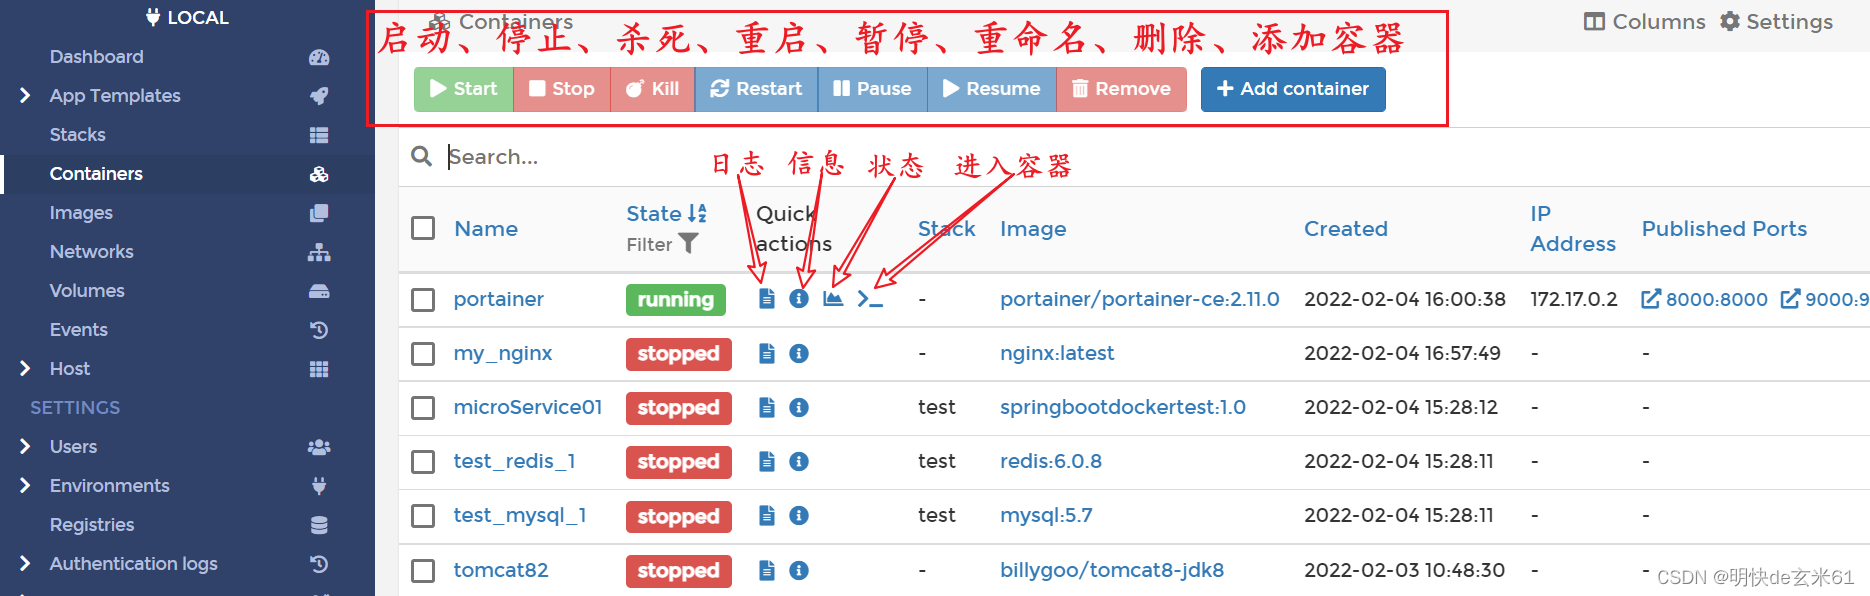The height and width of the screenshot is (596, 1870).
Task: Select Containers in the sidebar
Action: 96,174
